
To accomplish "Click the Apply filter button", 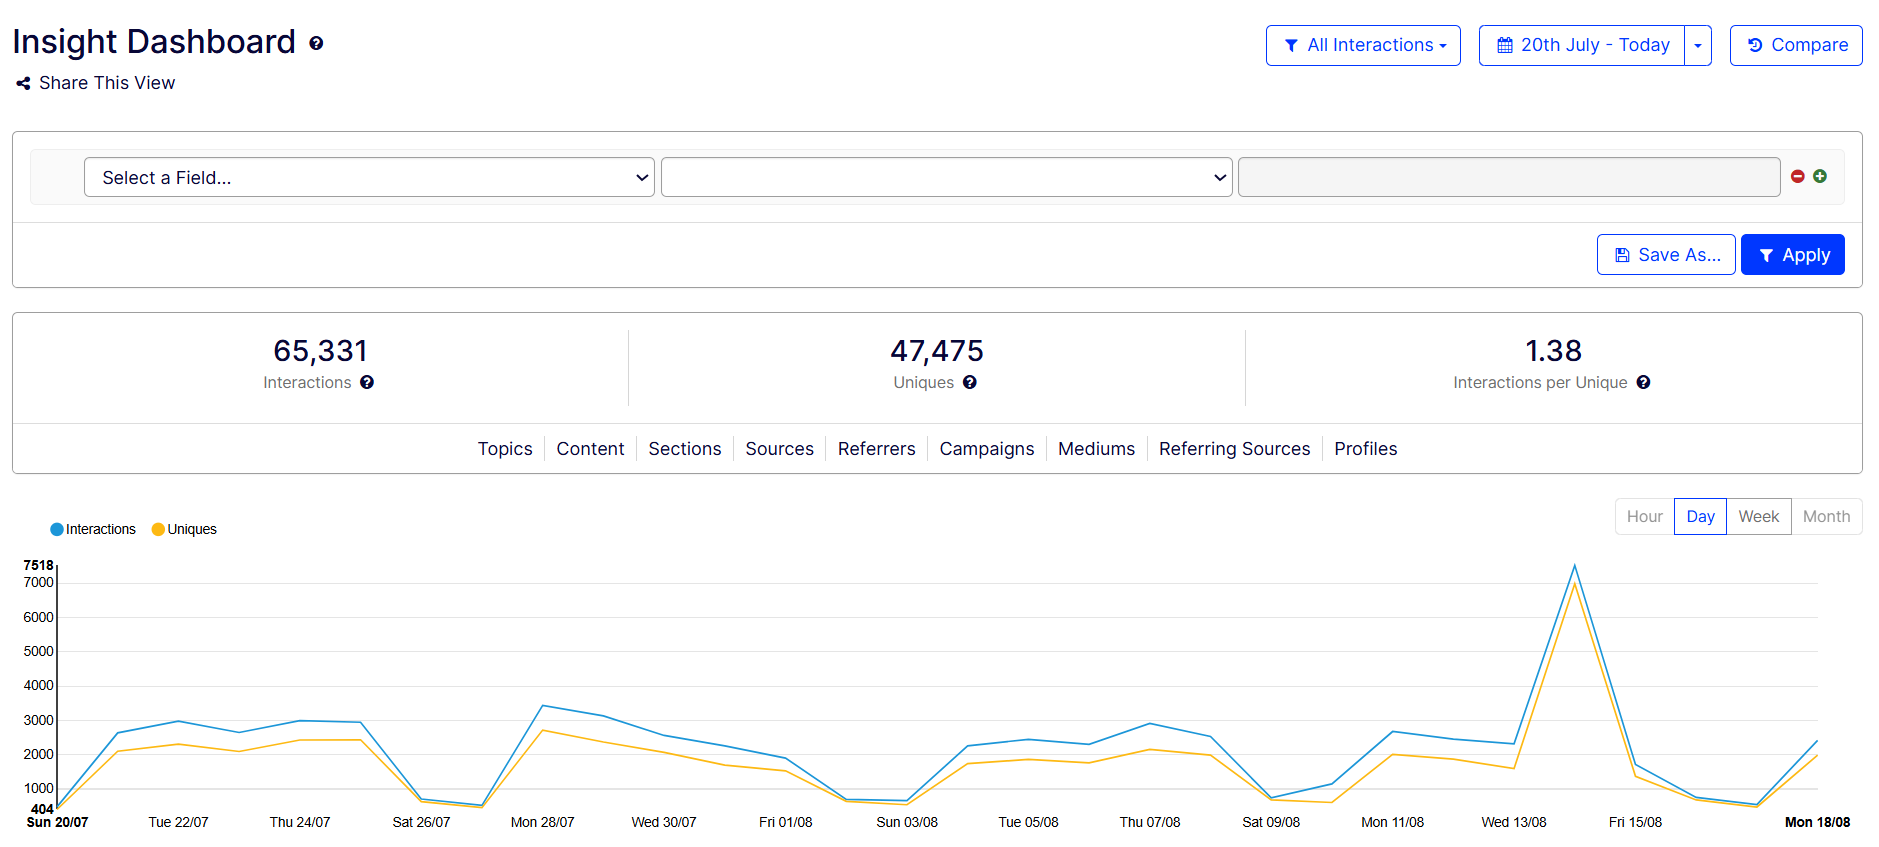I will click(1792, 255).
